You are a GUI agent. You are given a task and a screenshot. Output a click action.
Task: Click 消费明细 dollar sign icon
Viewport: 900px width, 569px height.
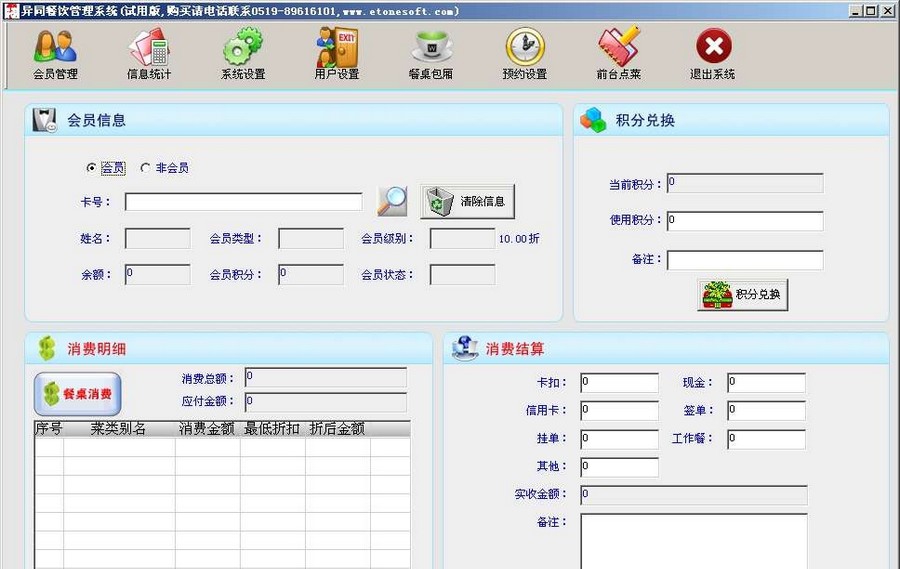tap(46, 349)
